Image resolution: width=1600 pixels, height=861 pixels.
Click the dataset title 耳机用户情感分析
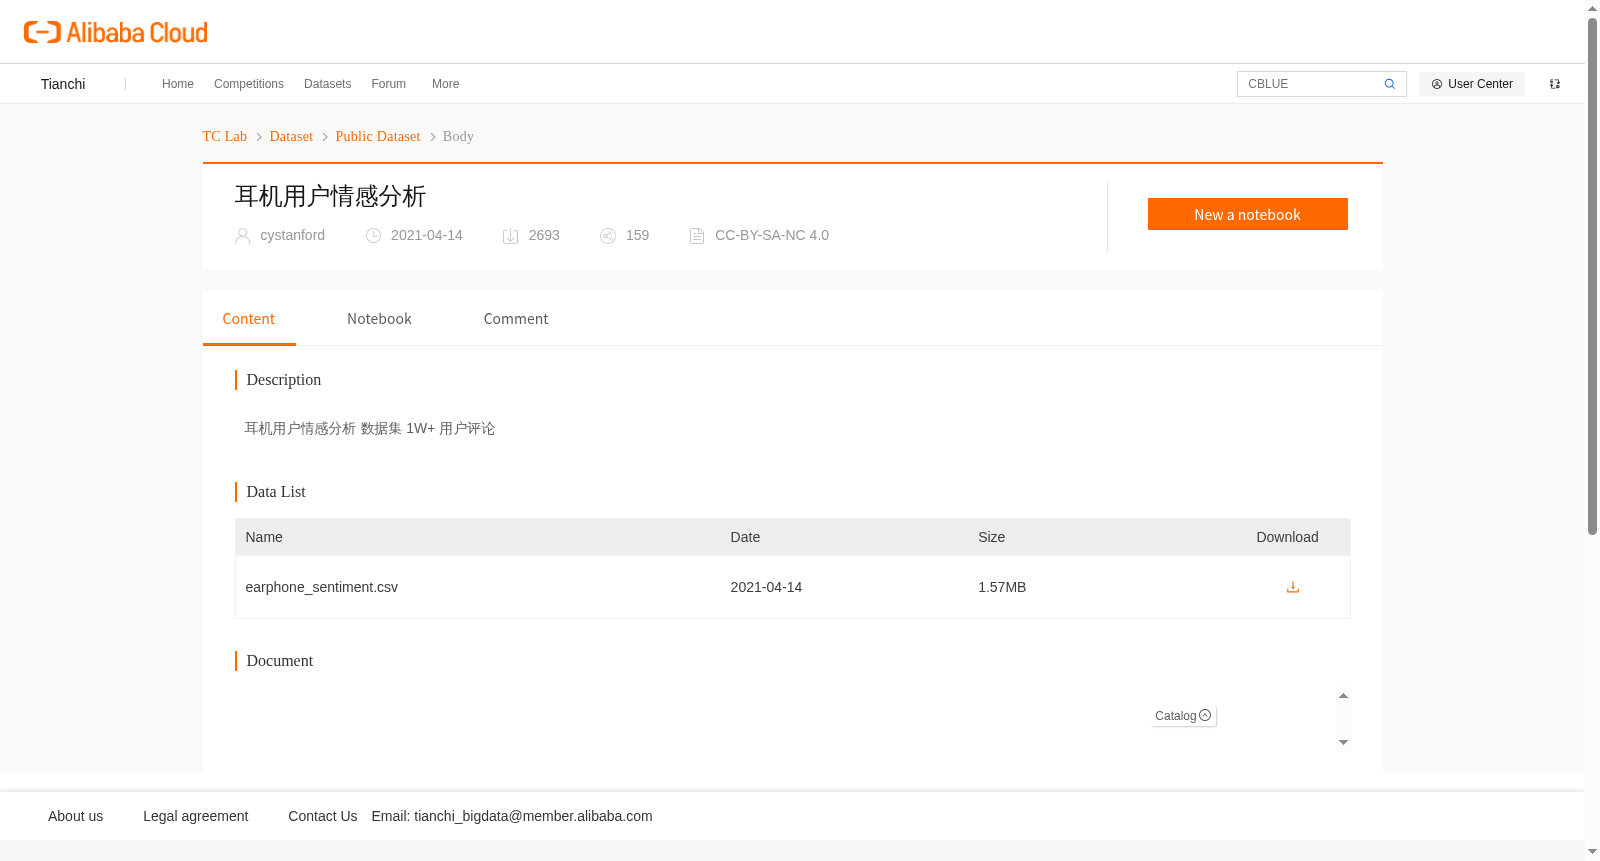[330, 196]
